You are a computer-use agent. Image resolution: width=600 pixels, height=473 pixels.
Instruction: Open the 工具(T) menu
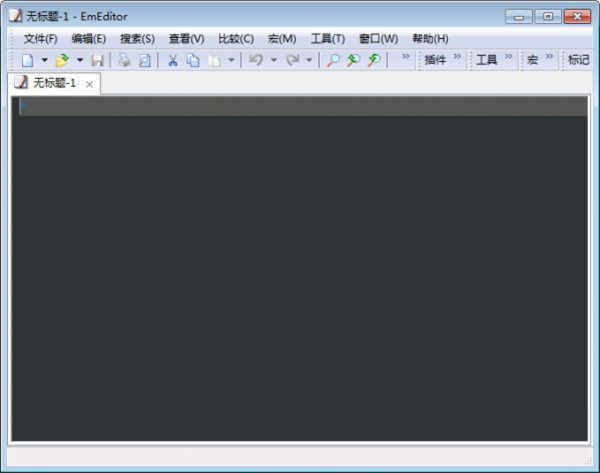click(x=328, y=39)
